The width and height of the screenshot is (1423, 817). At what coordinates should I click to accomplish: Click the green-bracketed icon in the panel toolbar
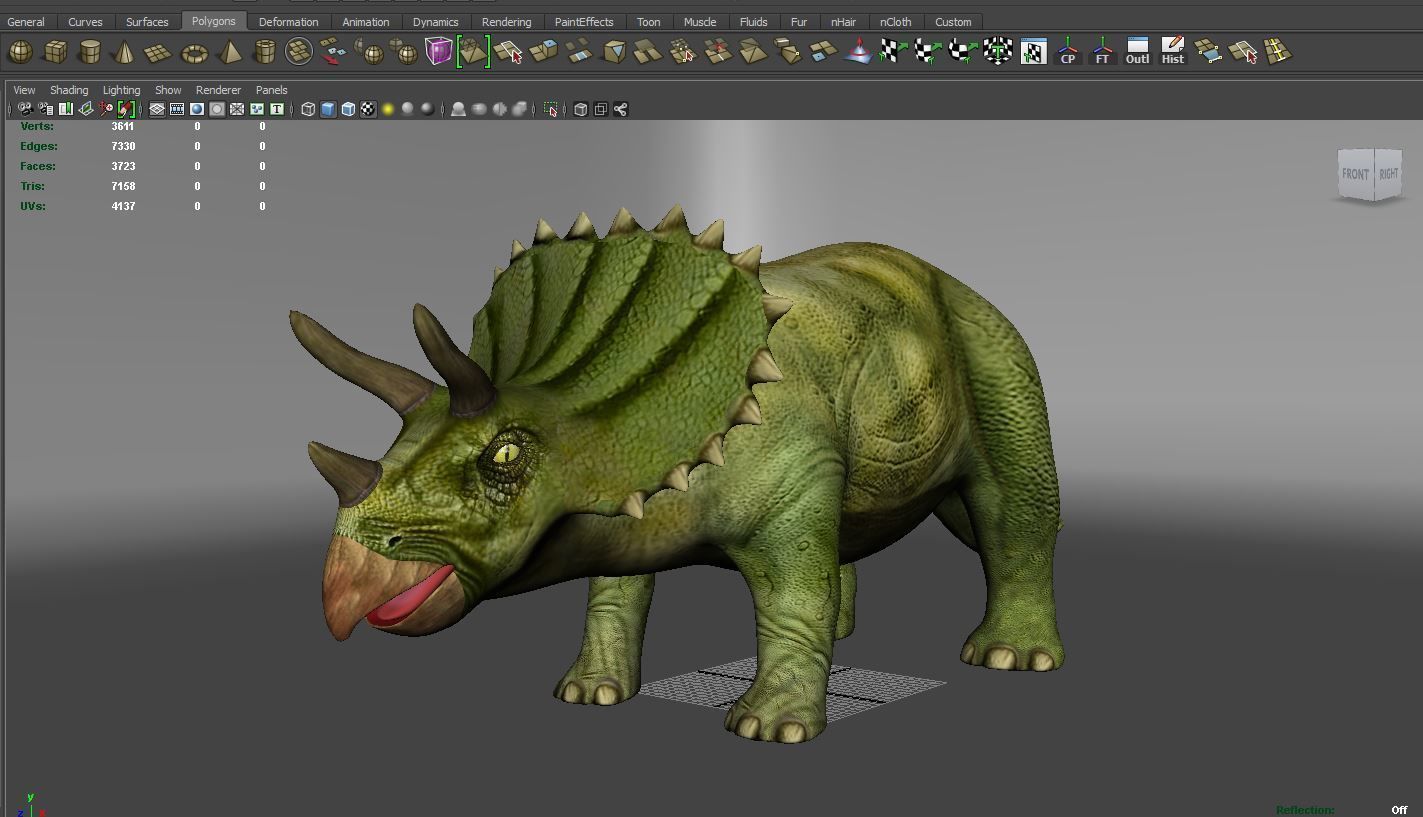point(126,109)
